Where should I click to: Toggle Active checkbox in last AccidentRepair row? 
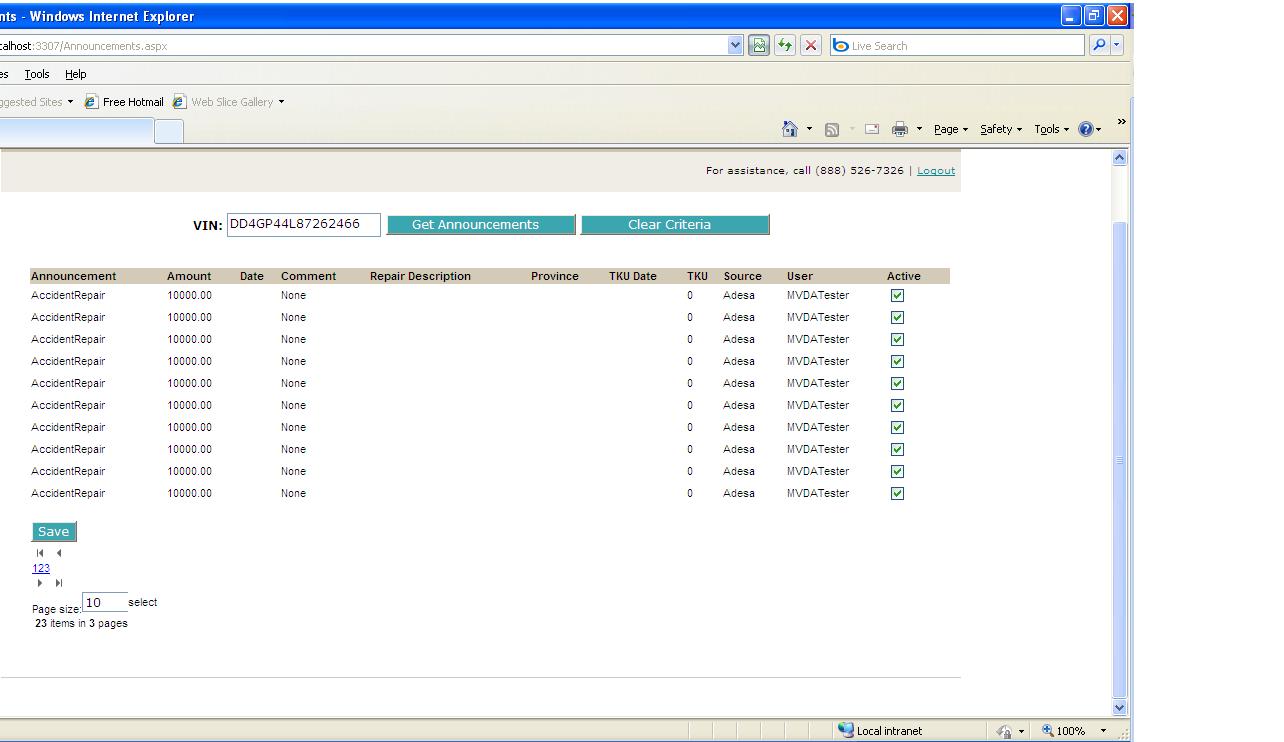tap(897, 493)
